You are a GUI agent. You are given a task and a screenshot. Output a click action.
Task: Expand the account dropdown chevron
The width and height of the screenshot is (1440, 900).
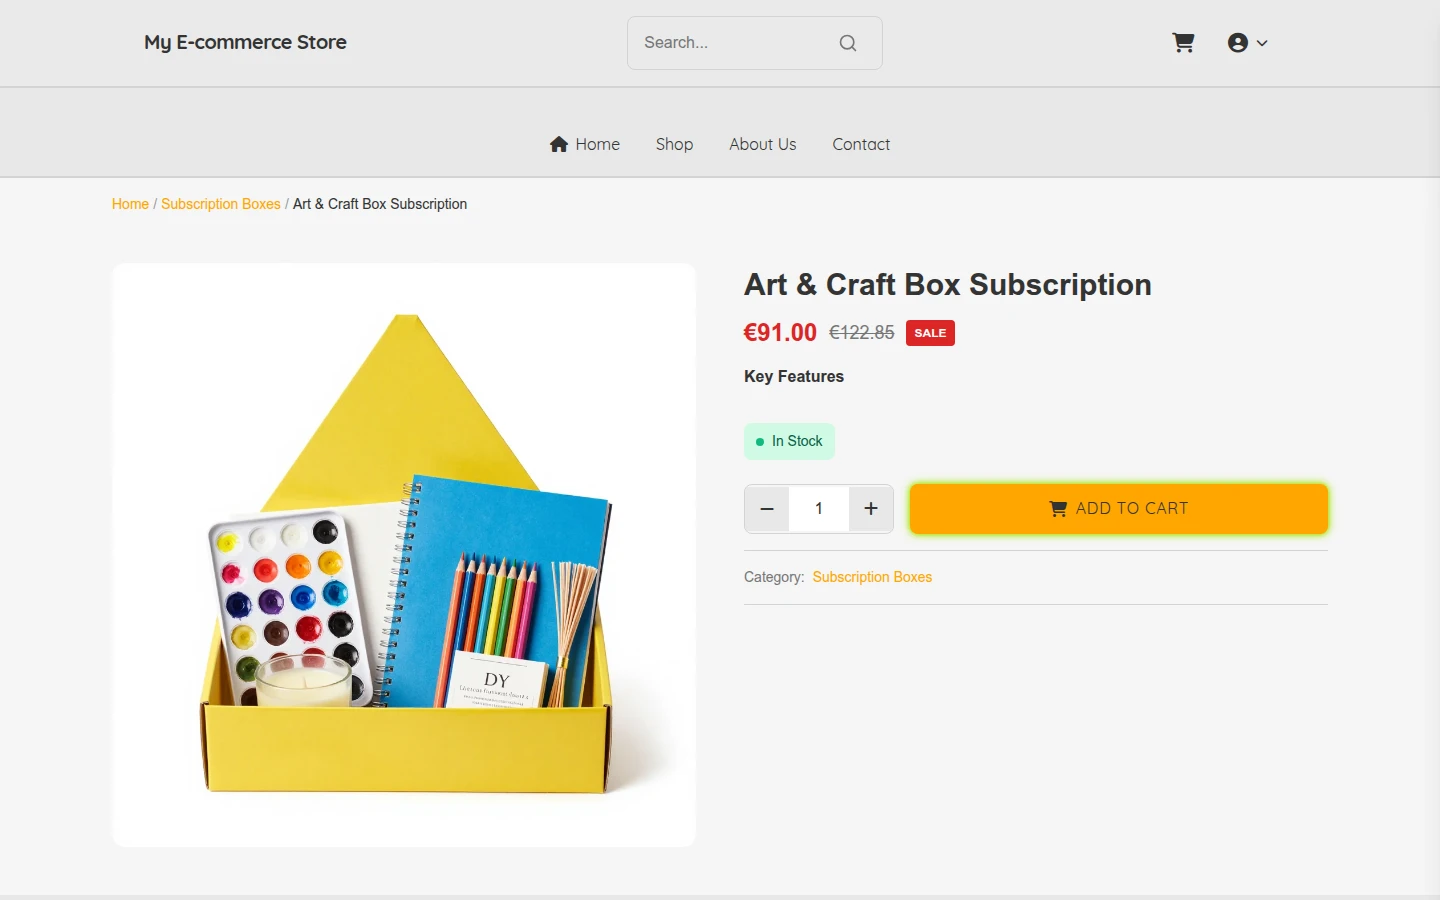1262,43
